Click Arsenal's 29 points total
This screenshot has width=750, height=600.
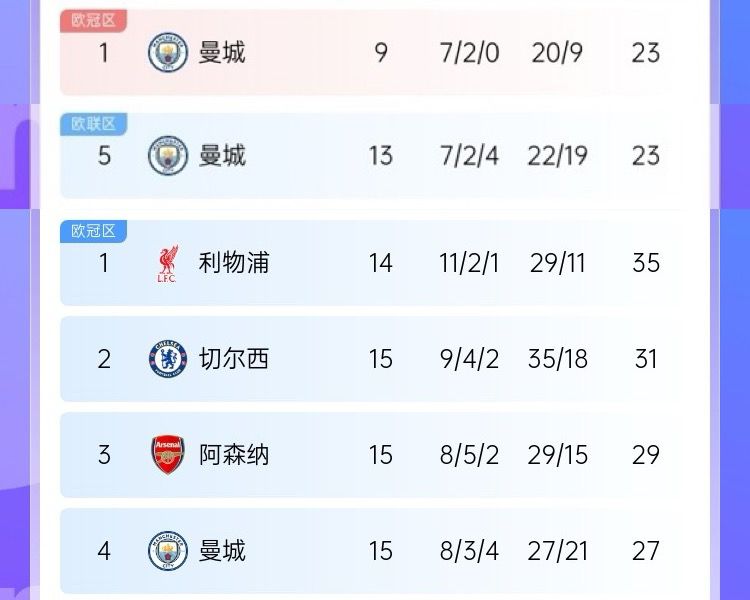[x=646, y=455]
